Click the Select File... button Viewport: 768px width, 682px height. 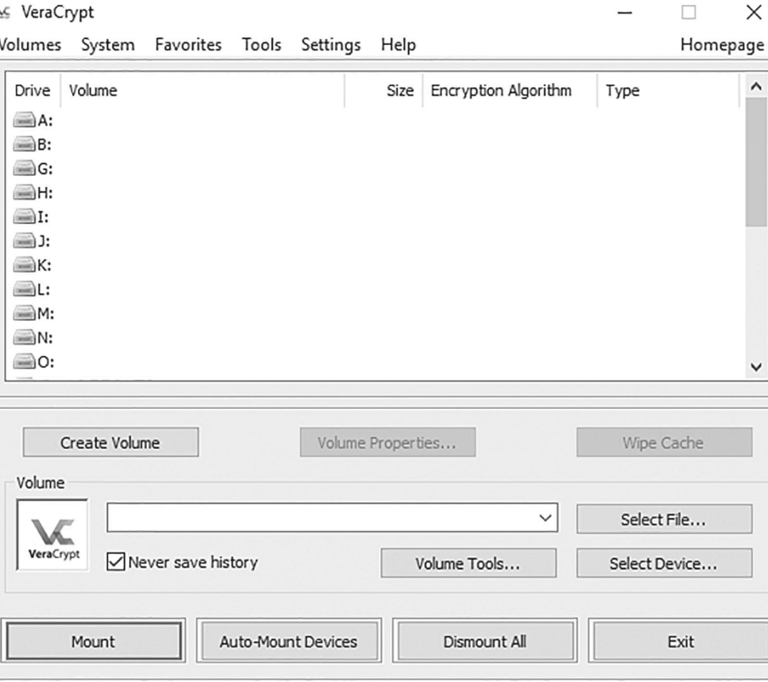[x=664, y=519]
